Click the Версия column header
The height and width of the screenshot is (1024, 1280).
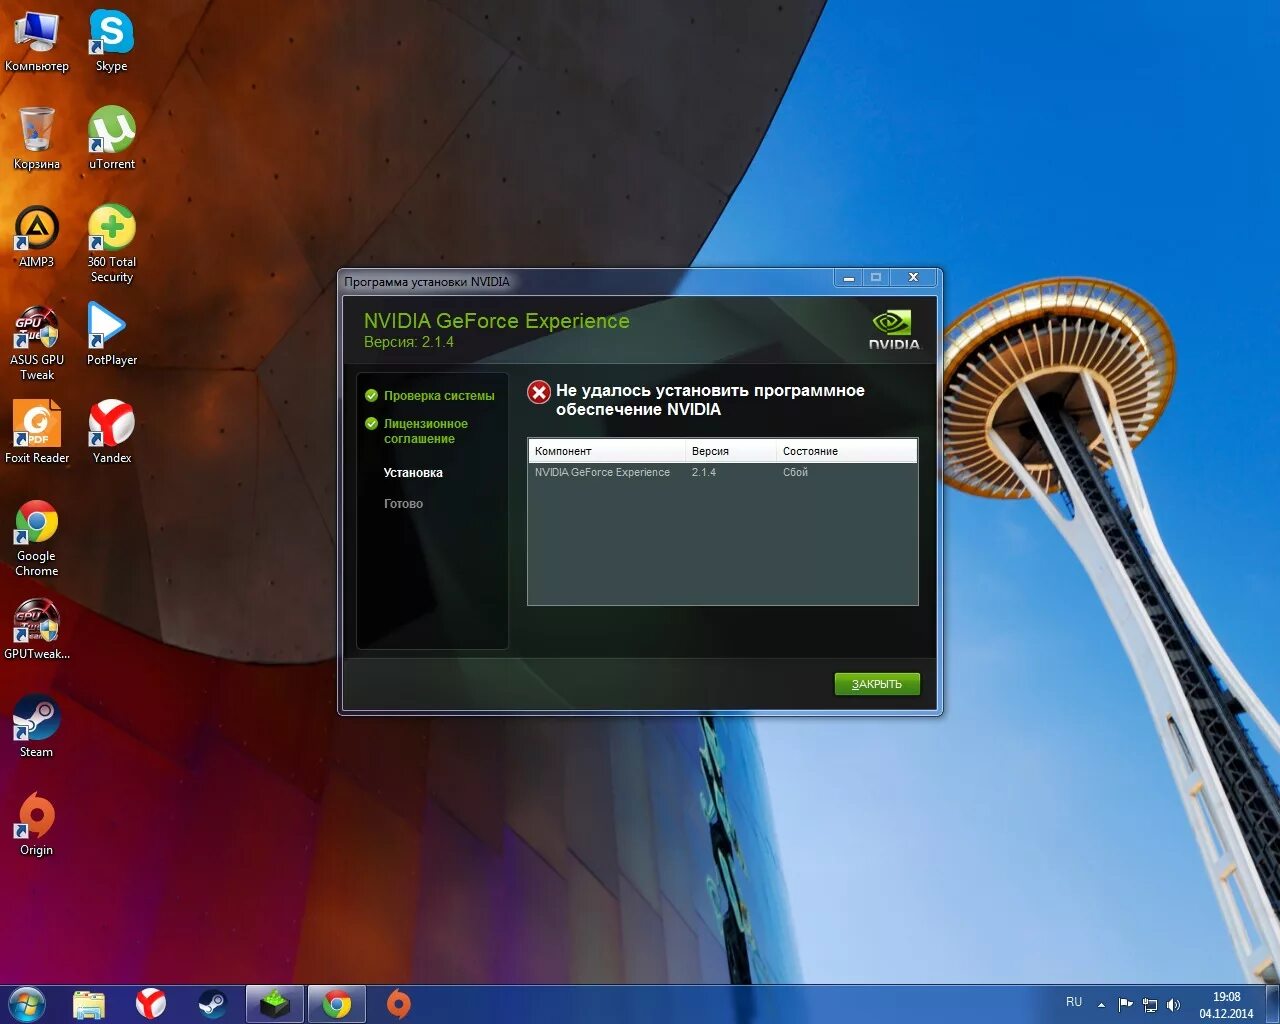730,451
